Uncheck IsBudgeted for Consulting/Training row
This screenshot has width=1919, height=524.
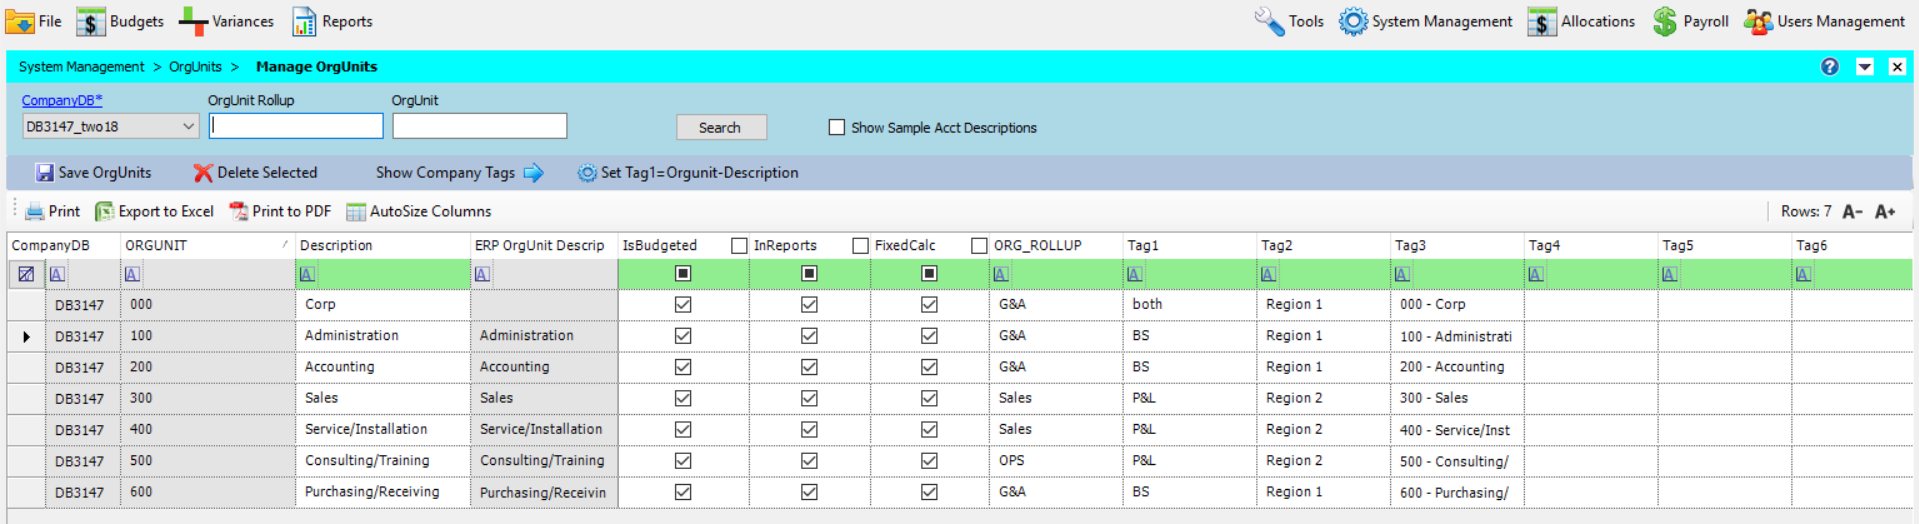click(683, 461)
